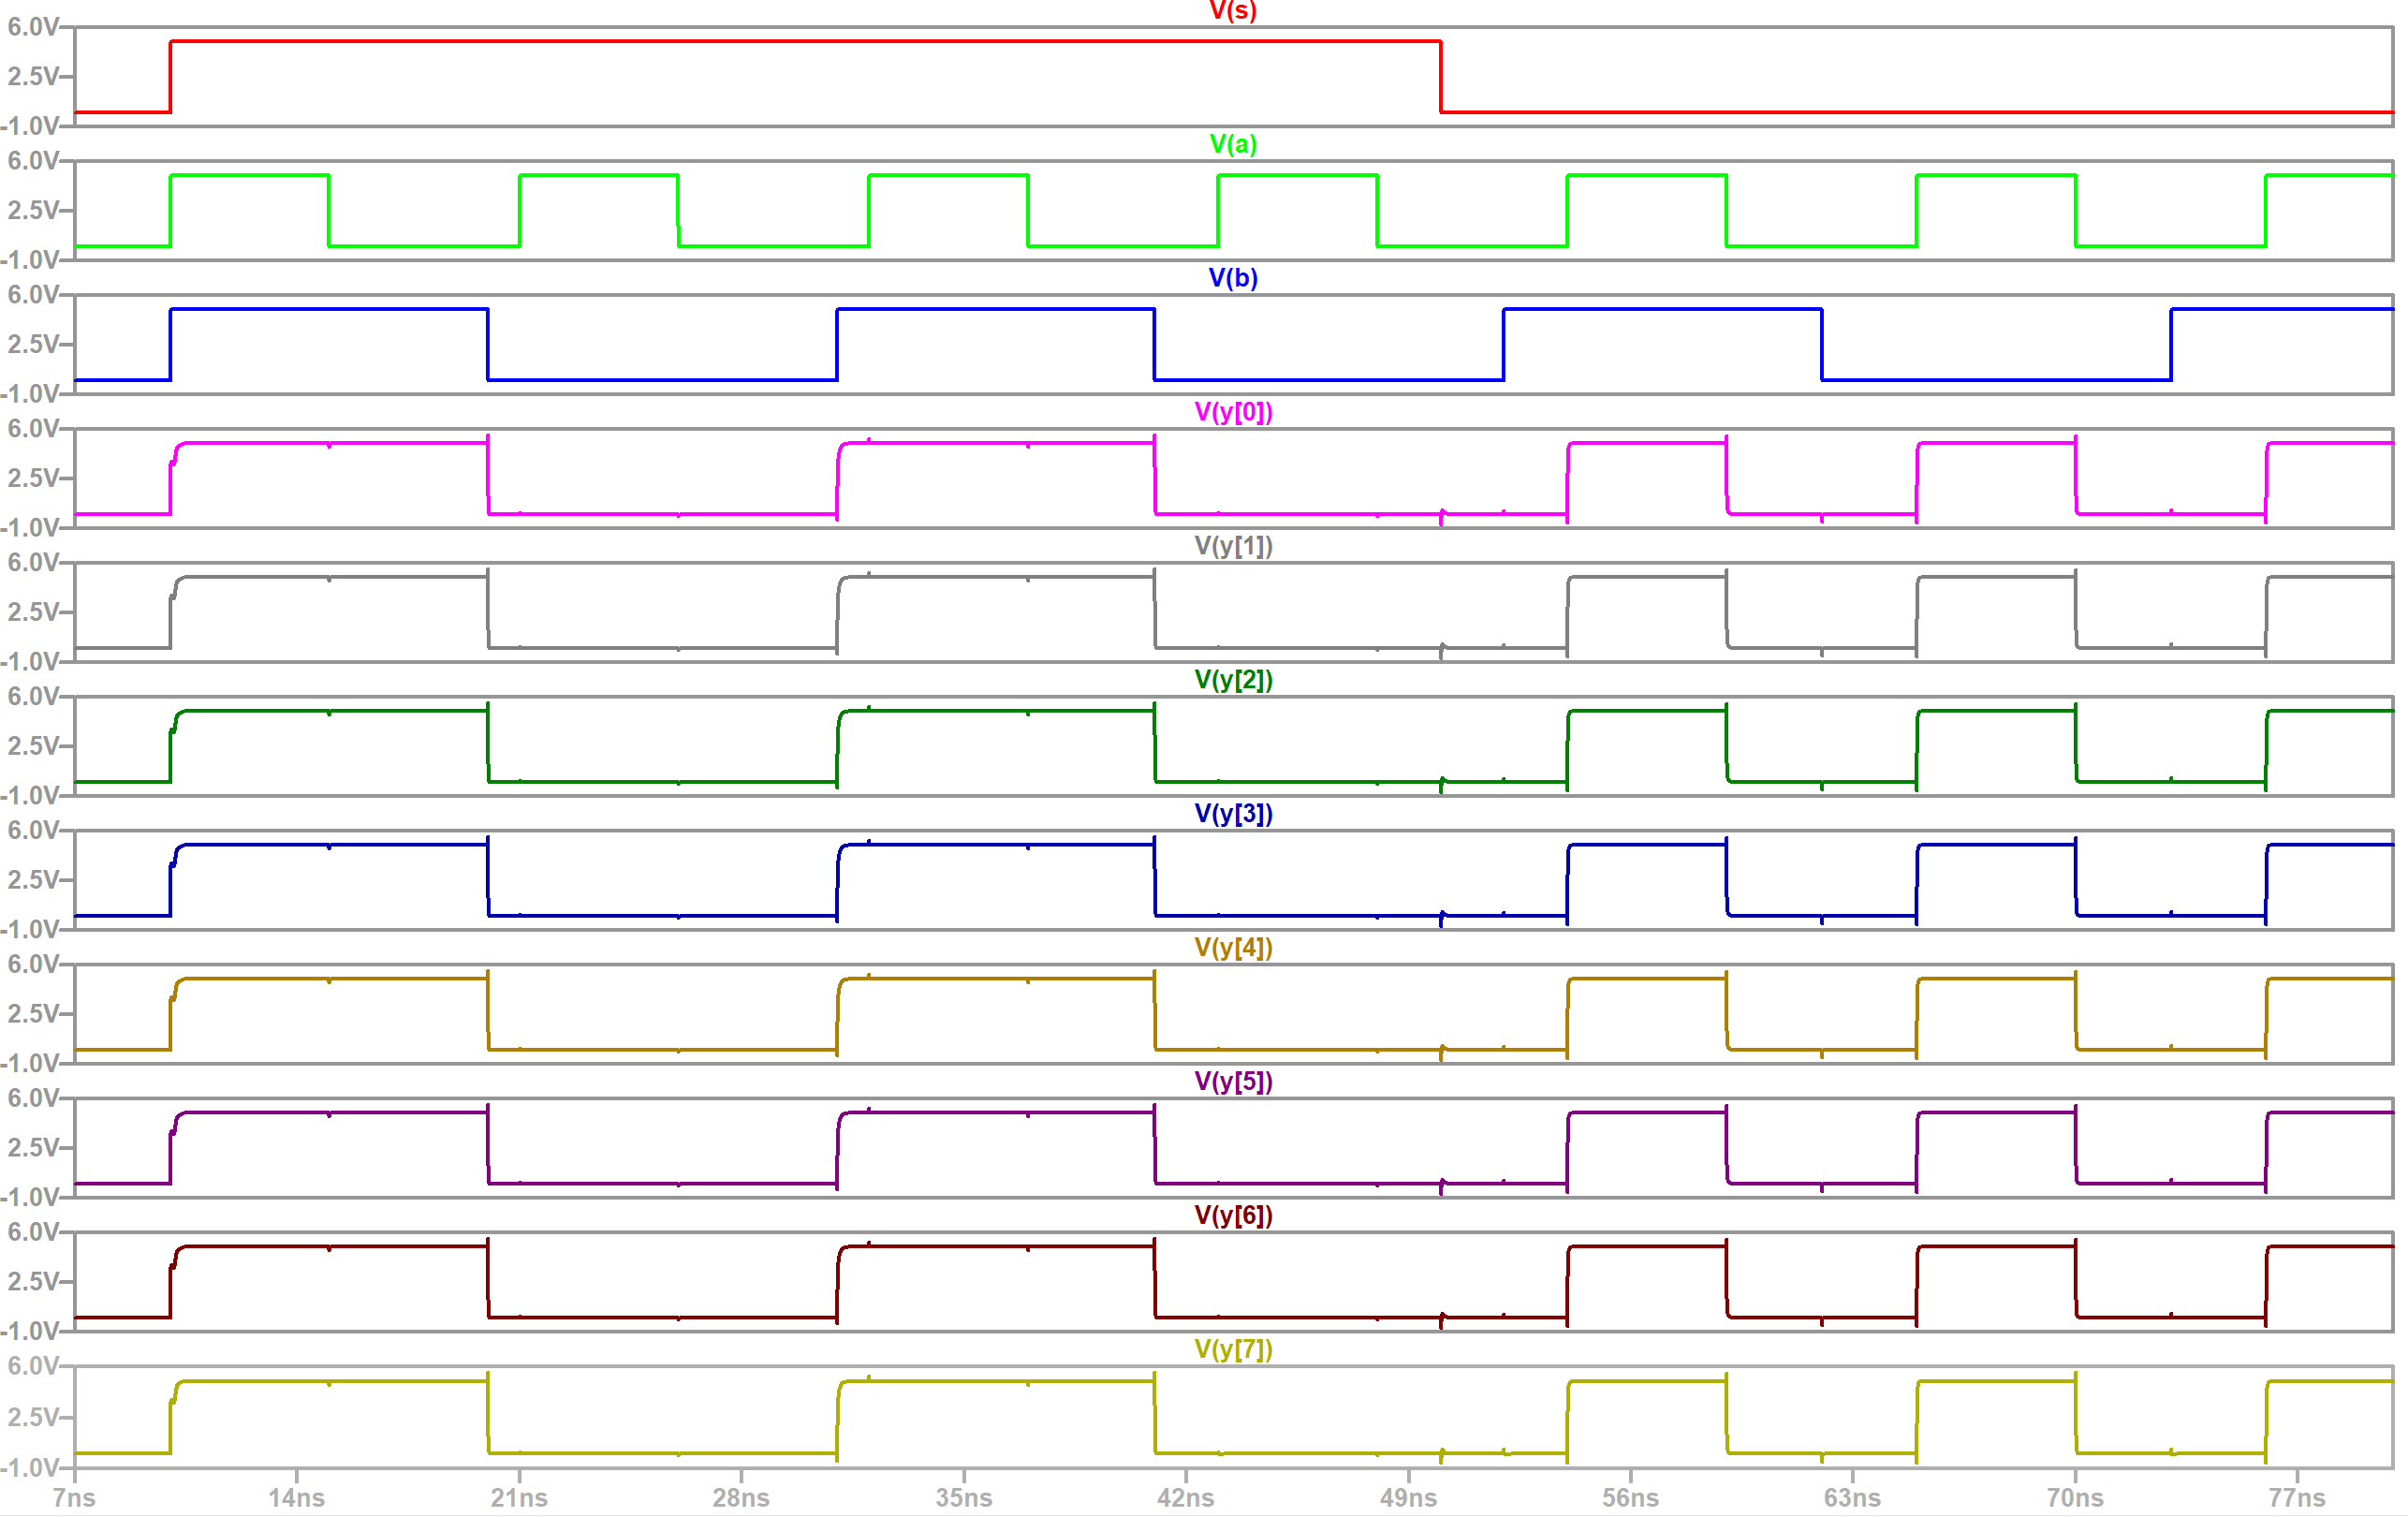This screenshot has width=2408, height=1517.
Task: Click the V(a) trace label
Action: click(x=1232, y=144)
